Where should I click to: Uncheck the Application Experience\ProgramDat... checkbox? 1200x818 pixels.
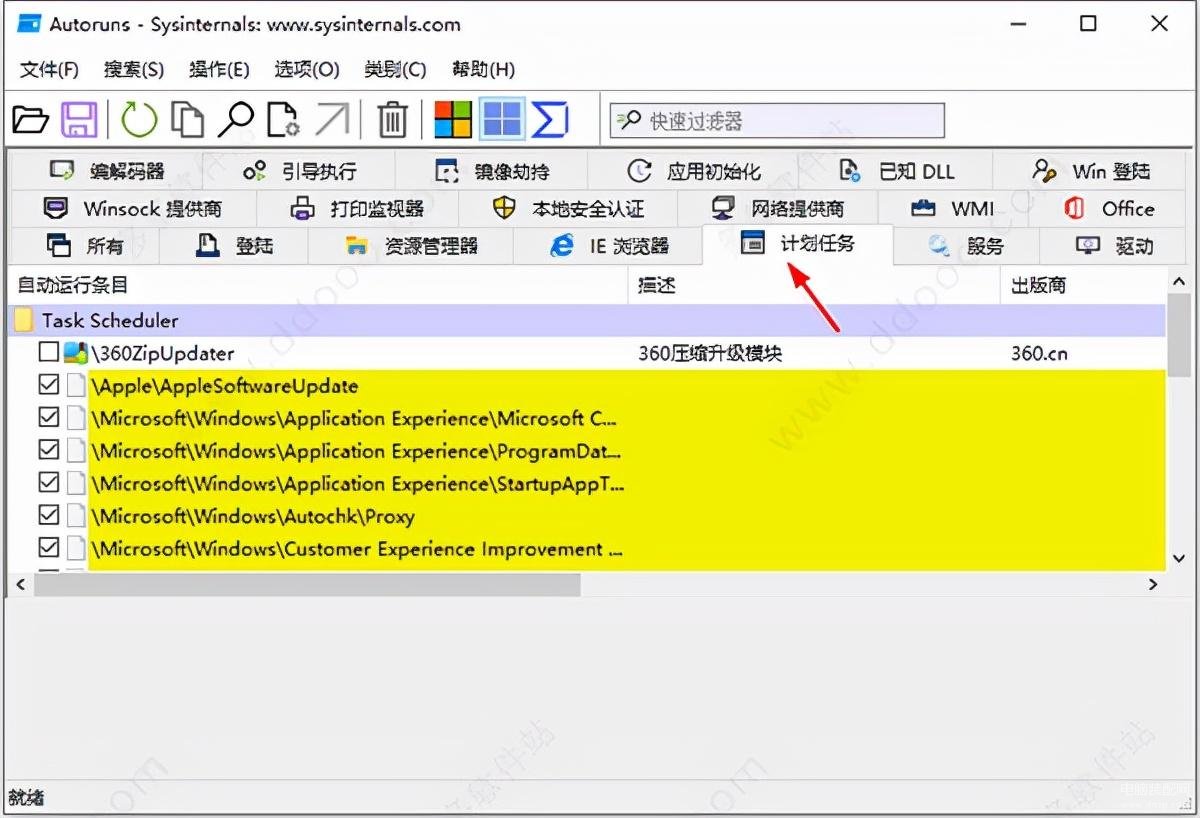pos(48,450)
